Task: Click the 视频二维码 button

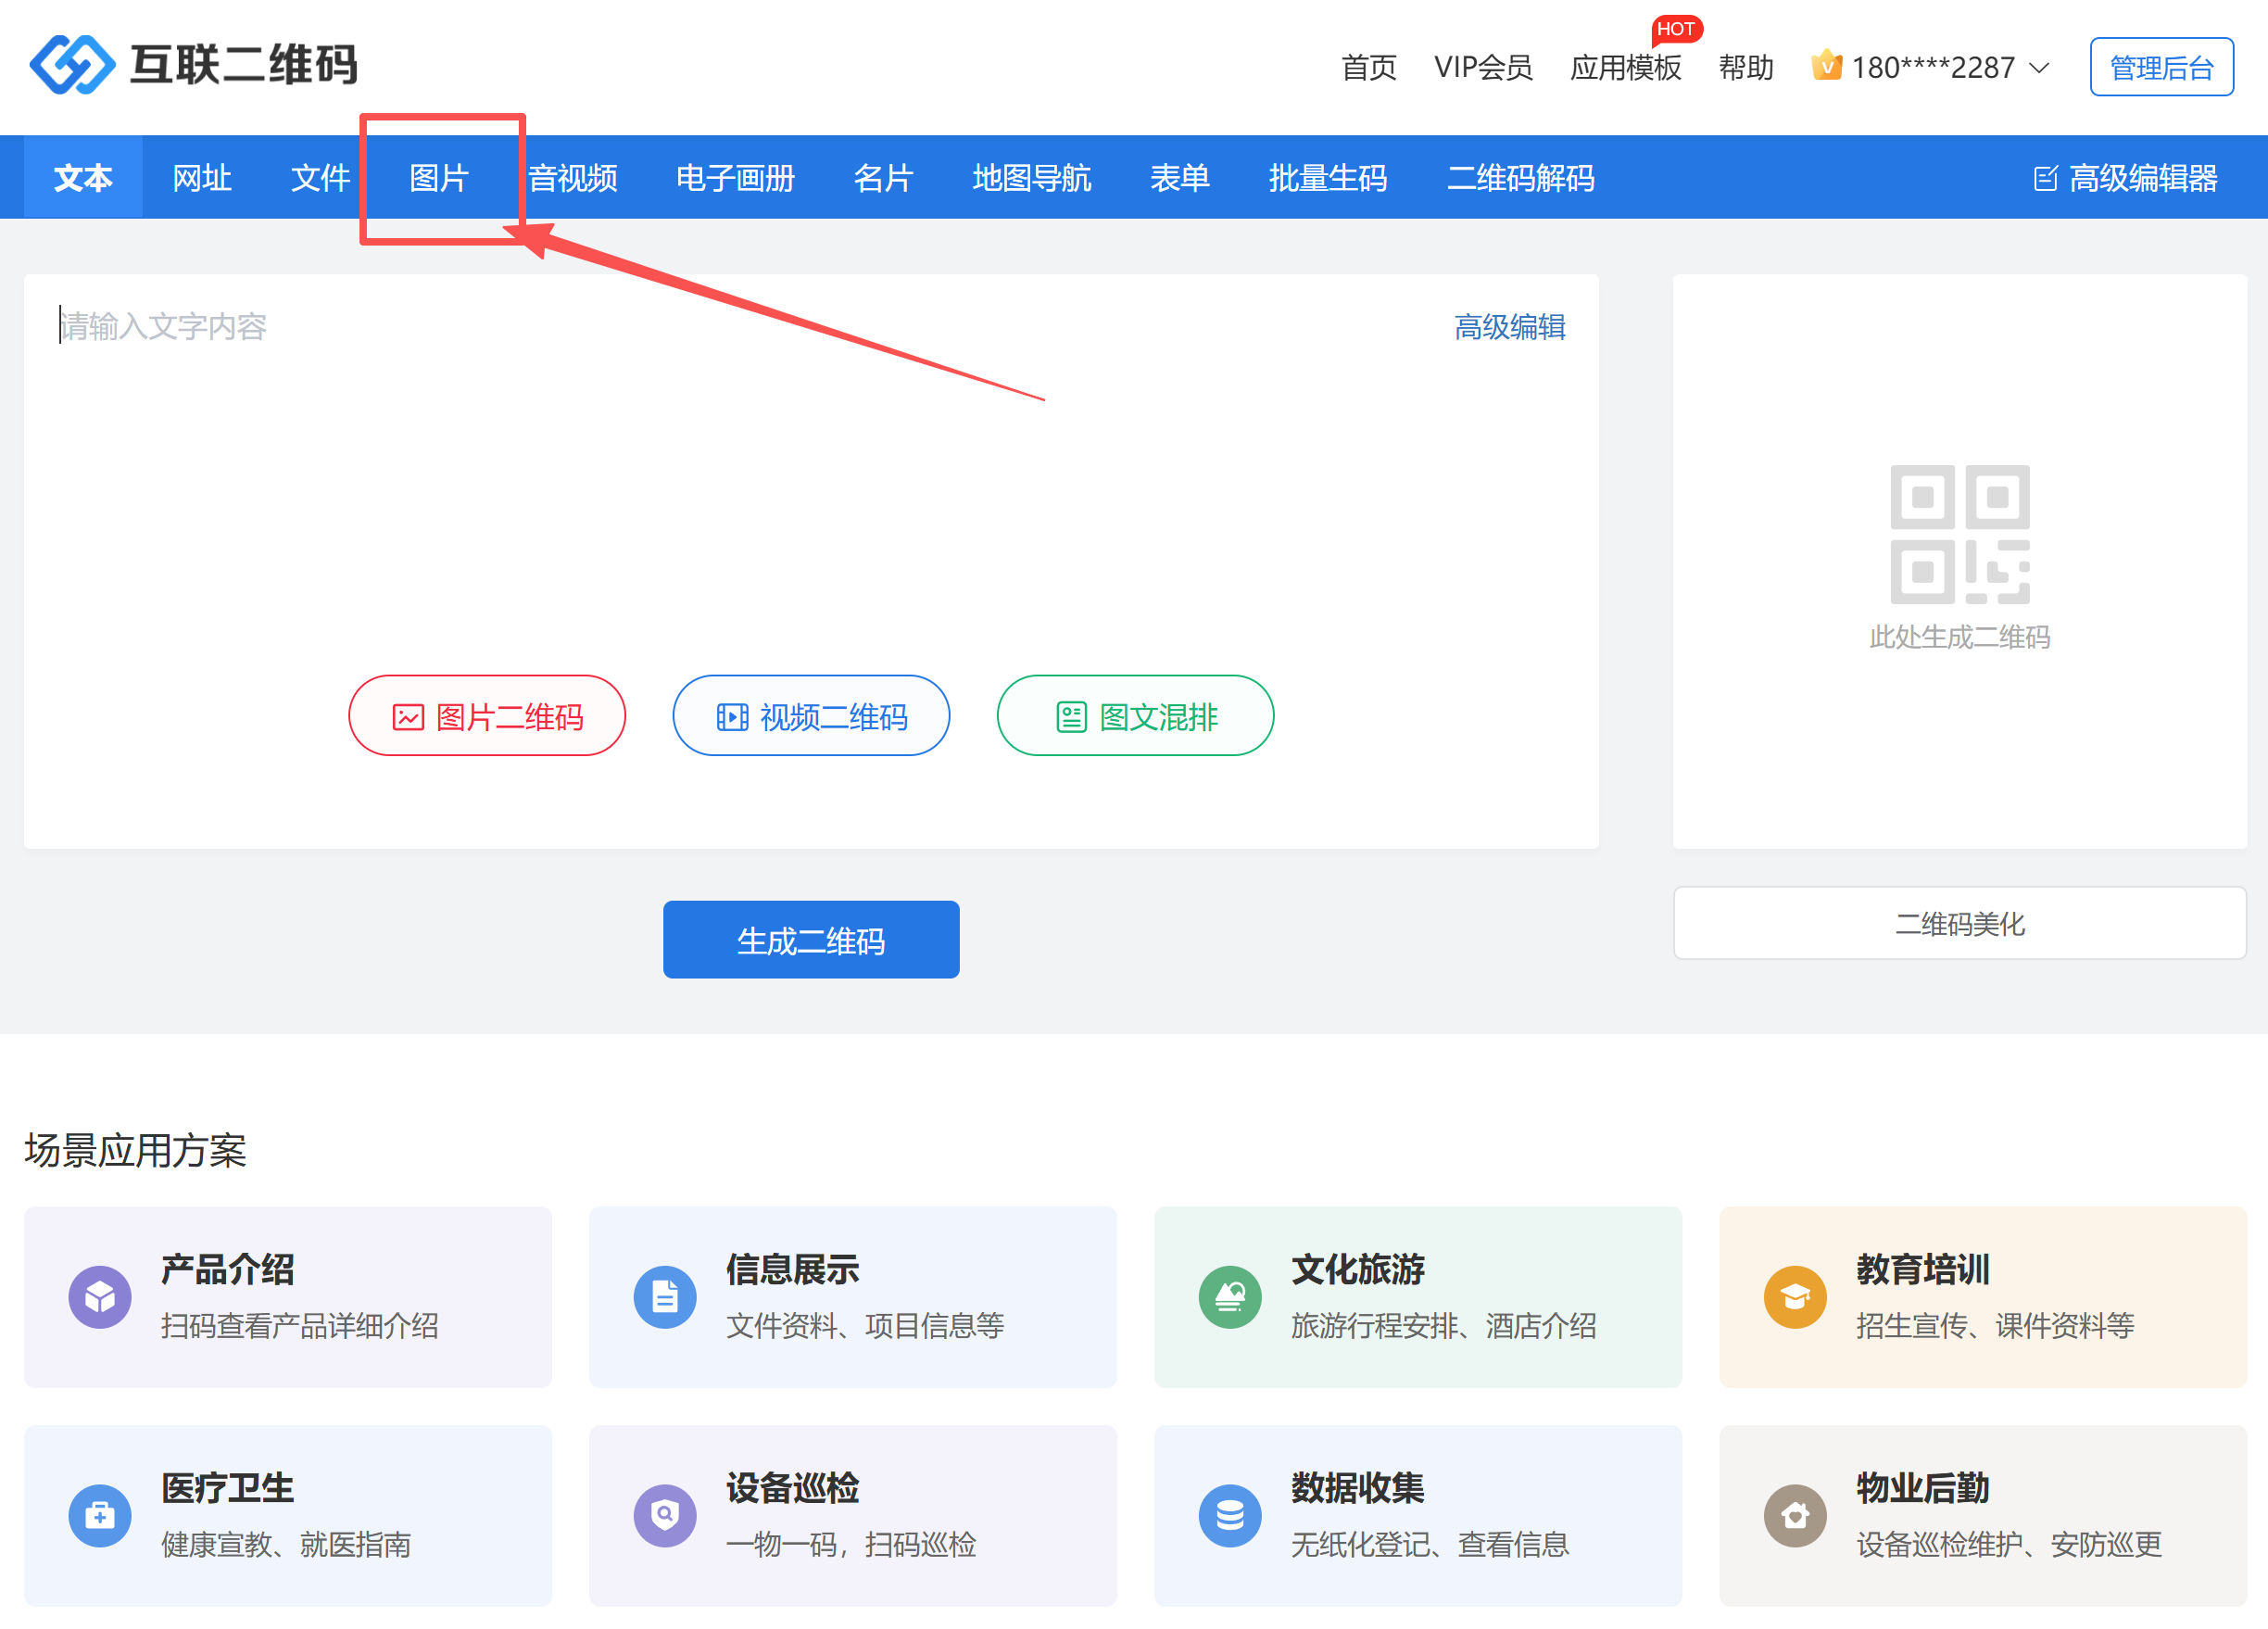Action: (811, 716)
